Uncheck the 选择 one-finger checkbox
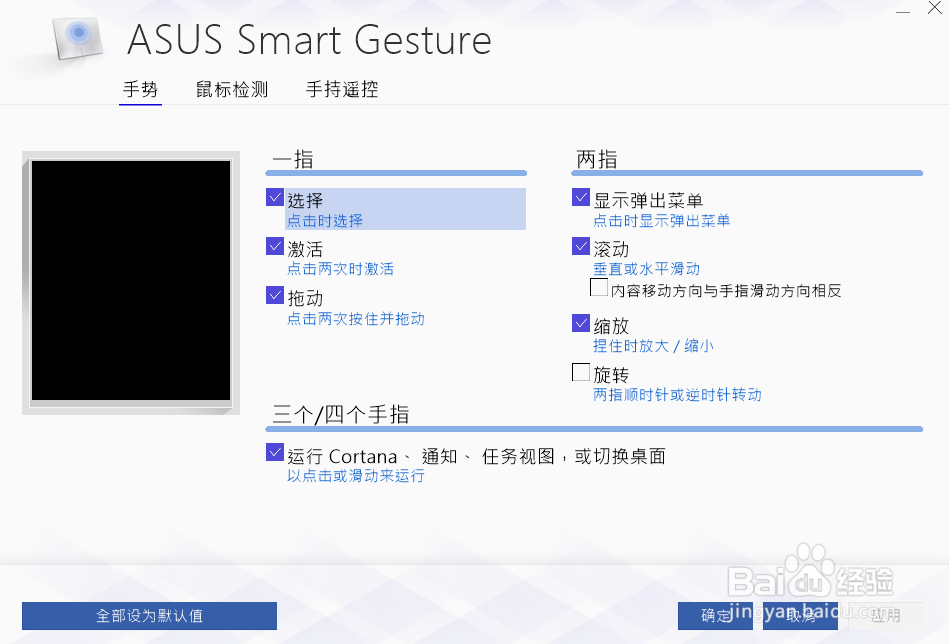Image resolution: width=949 pixels, height=644 pixels. click(275, 197)
